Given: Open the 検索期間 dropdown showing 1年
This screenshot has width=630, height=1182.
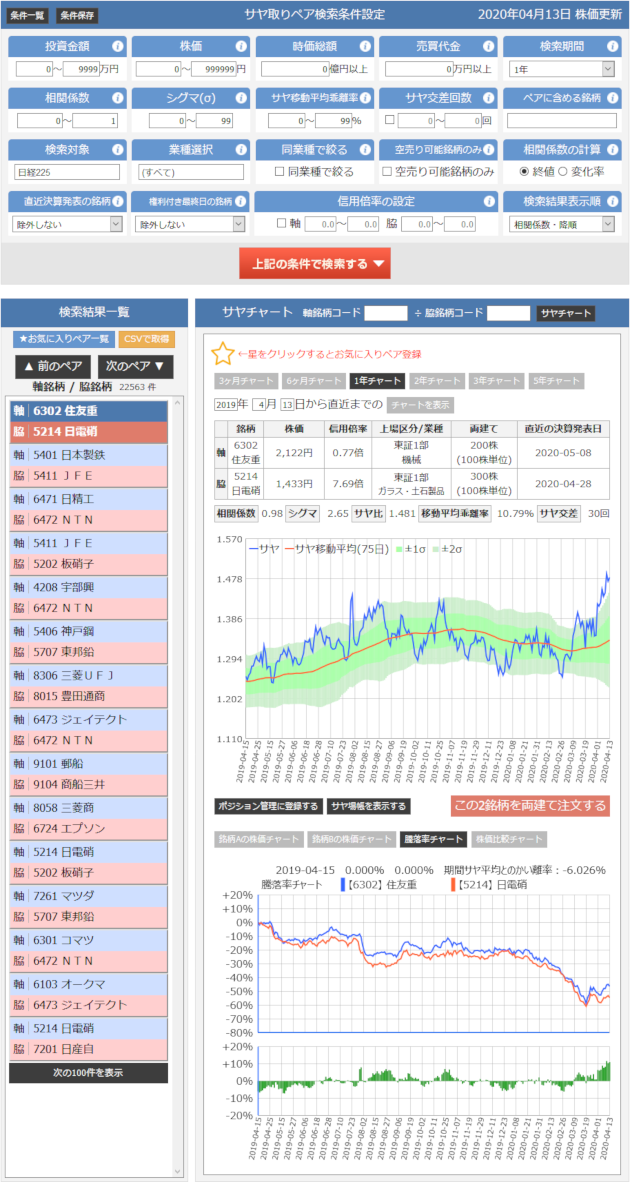Looking at the screenshot, I should [x=562, y=69].
